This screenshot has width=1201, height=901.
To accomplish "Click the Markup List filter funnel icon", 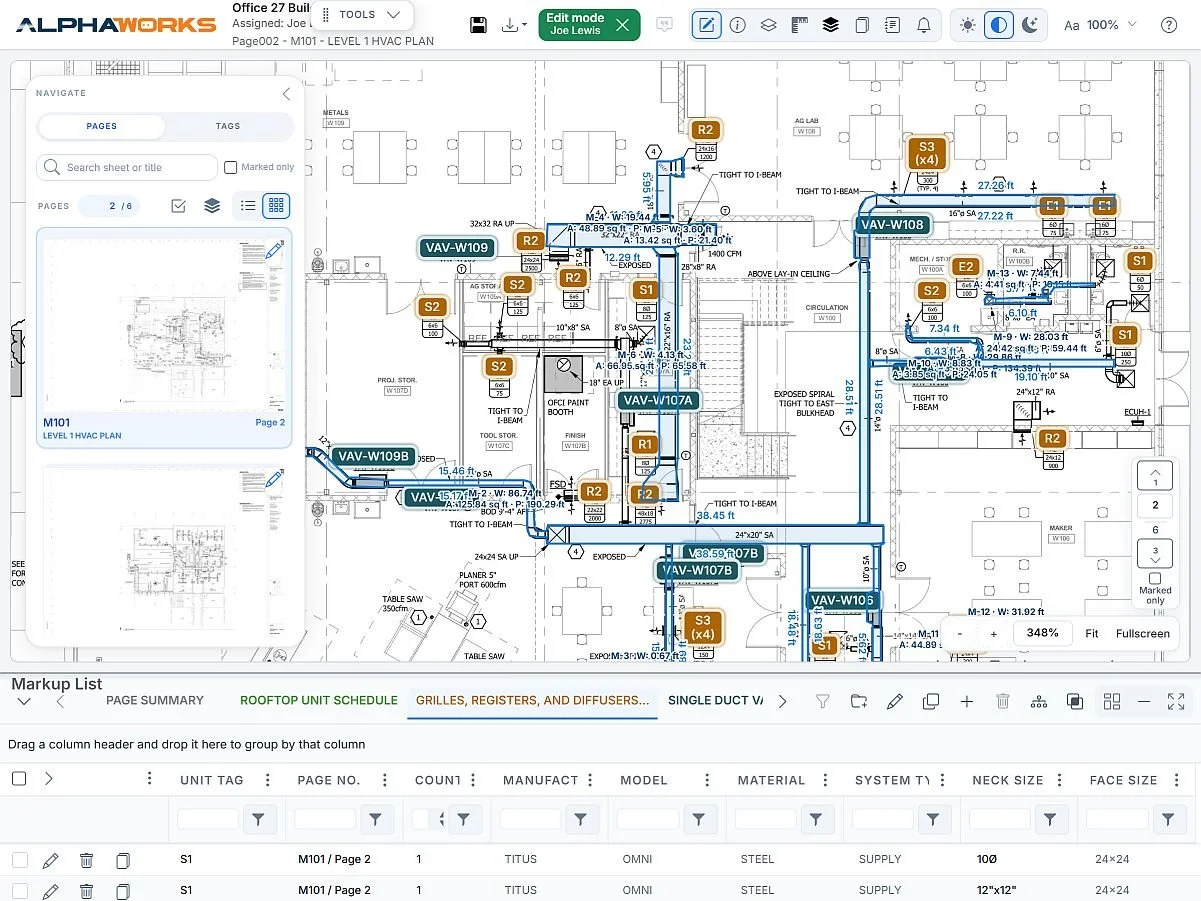I will pyautogui.click(x=822, y=702).
